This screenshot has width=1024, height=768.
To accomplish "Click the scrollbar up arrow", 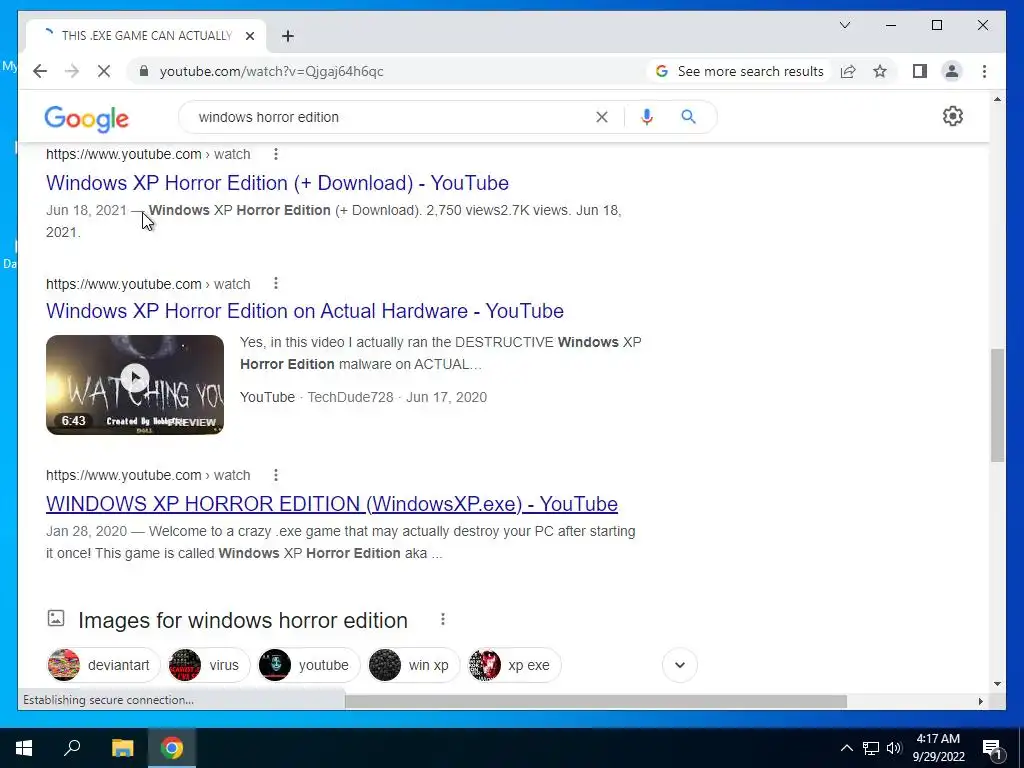I will pyautogui.click(x=997, y=99).
